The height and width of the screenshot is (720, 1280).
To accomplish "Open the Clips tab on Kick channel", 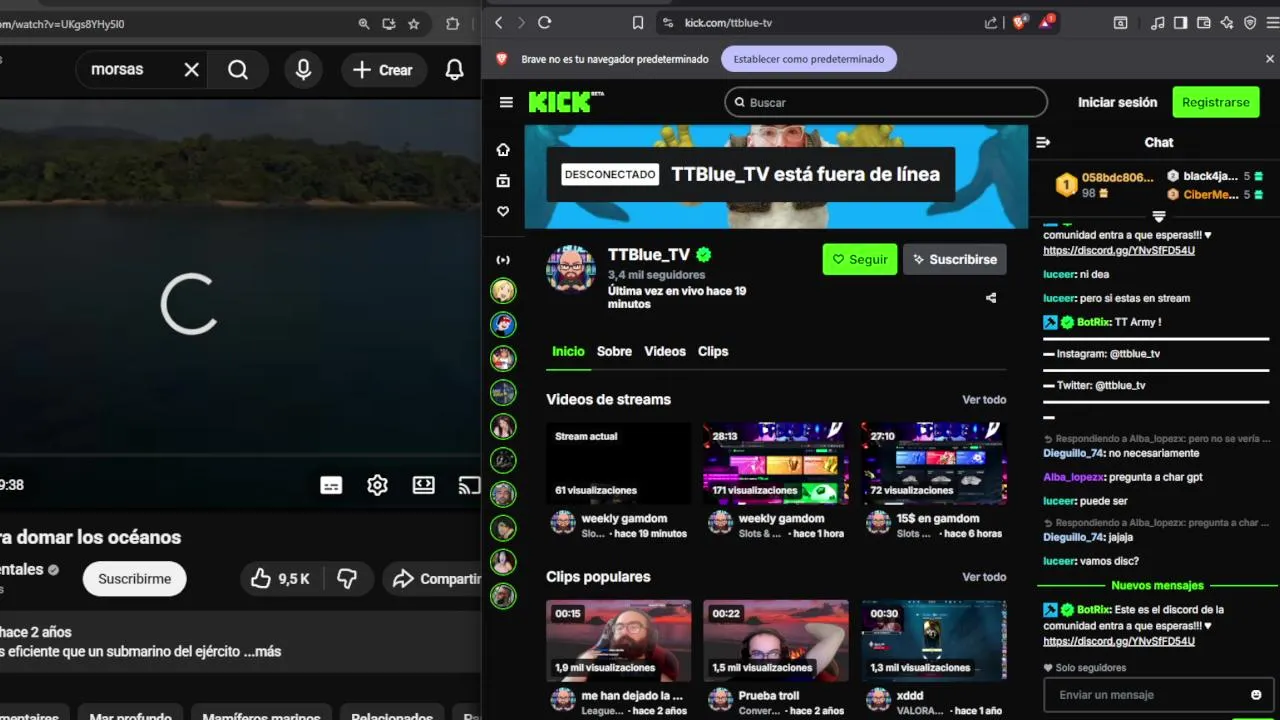I will (x=713, y=351).
